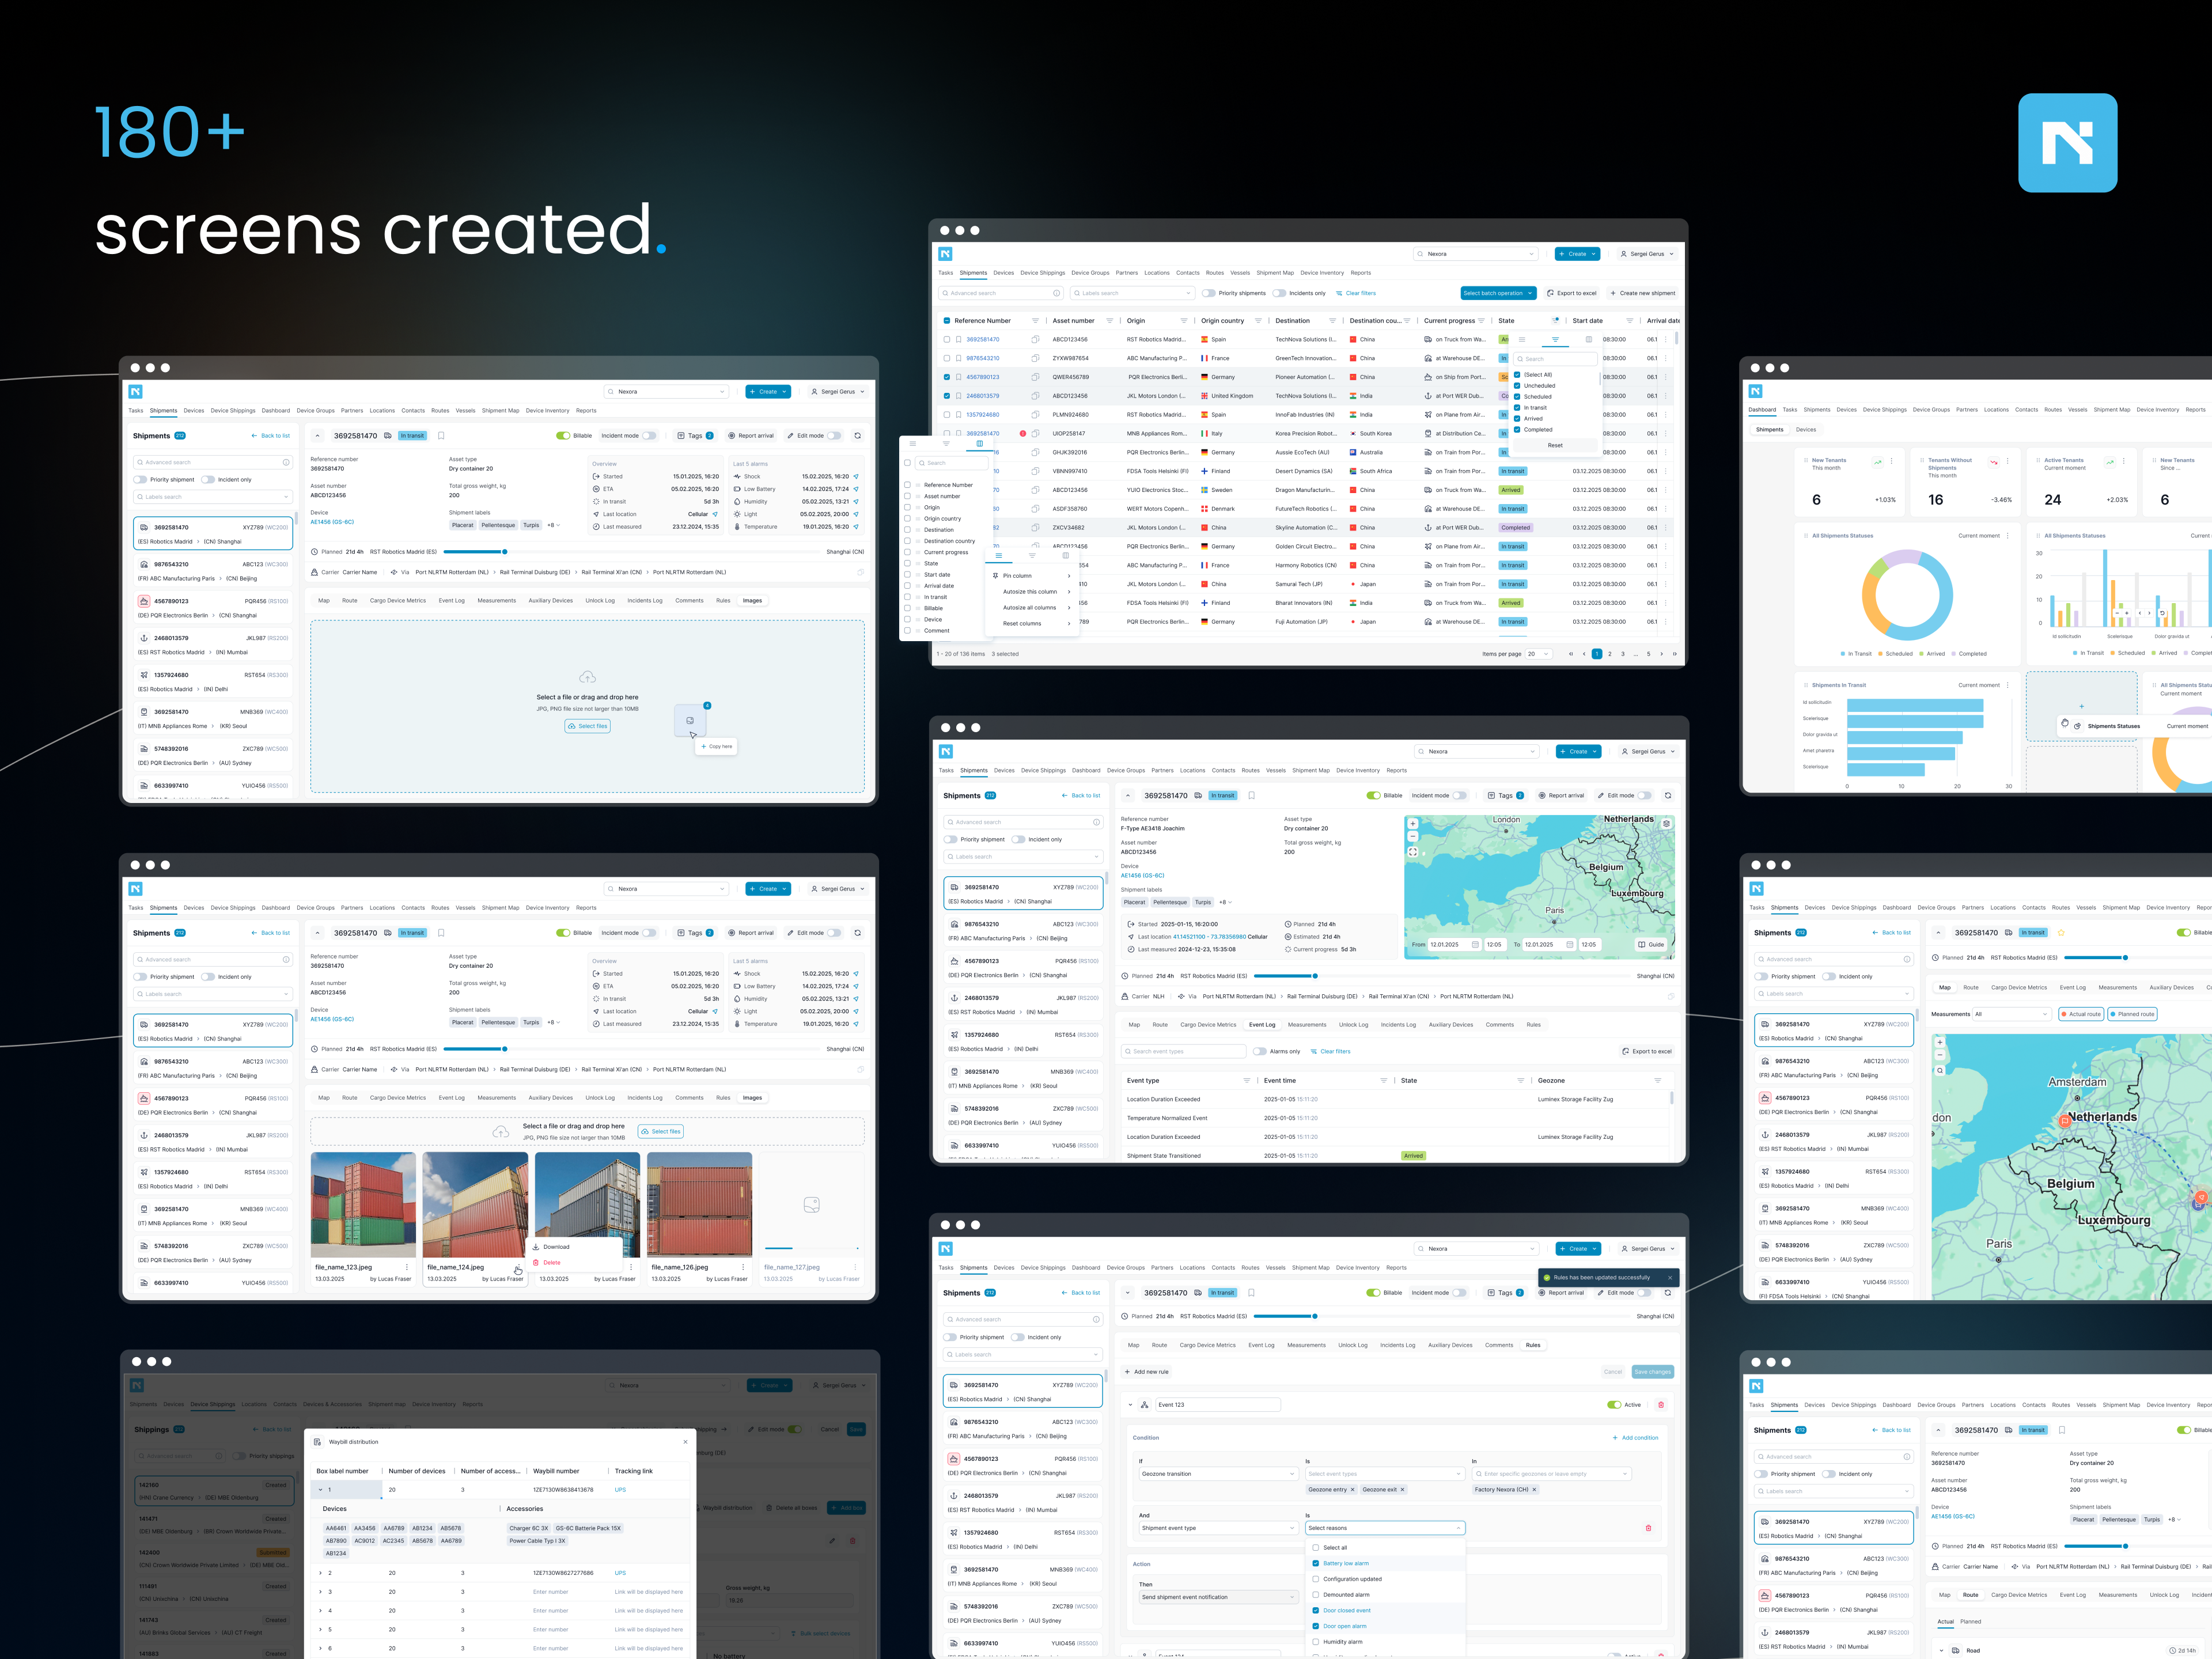Image resolution: width=2212 pixels, height=1659 pixels.
Task: Click the red trash icon beside Event 123
Action: point(1661,1405)
